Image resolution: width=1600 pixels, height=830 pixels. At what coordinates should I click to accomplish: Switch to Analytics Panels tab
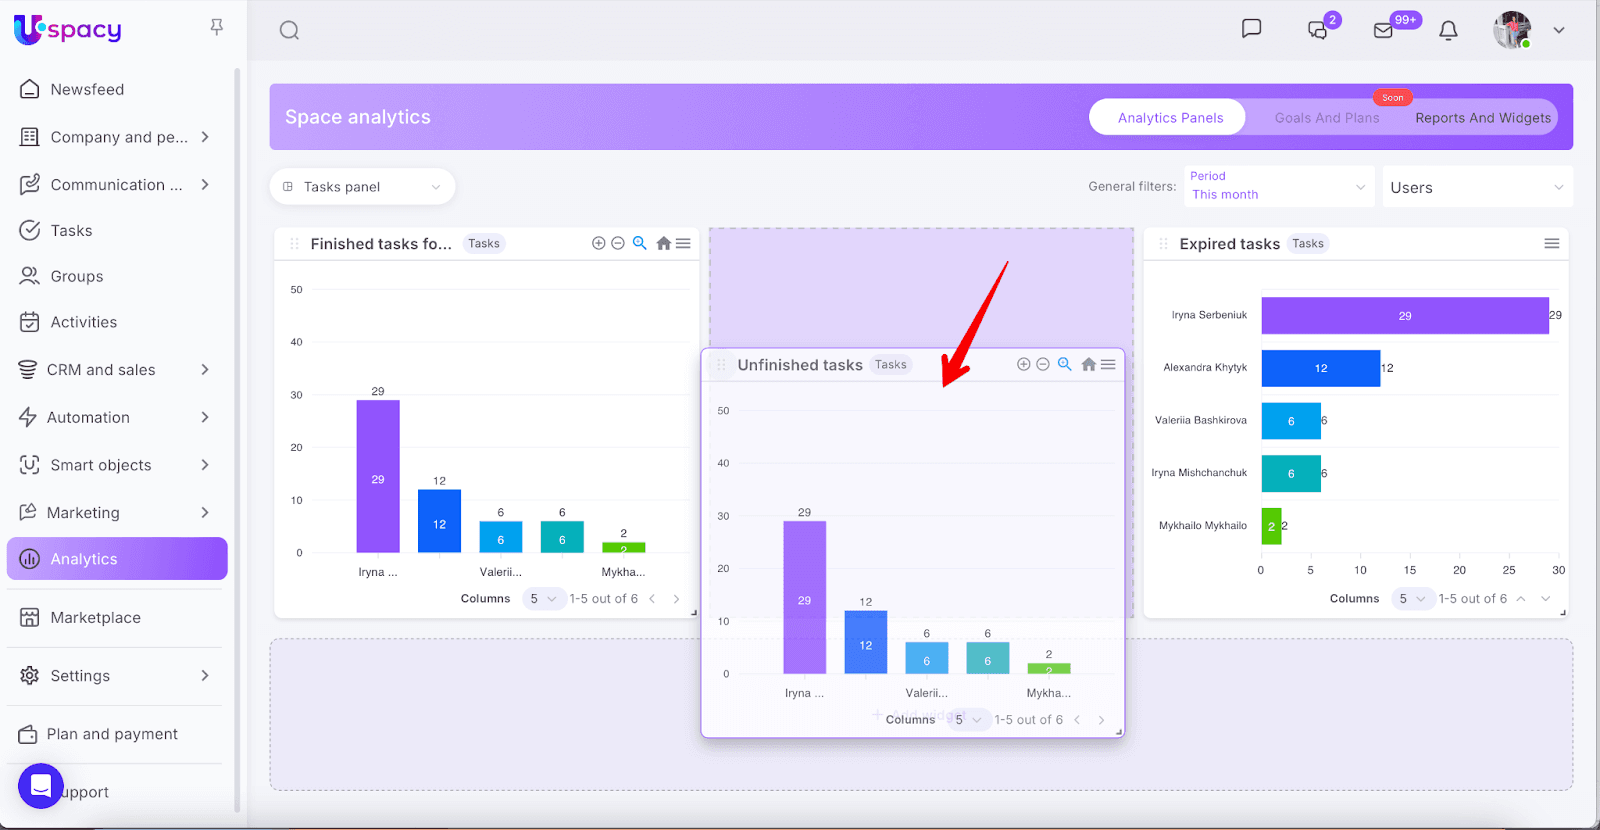(x=1169, y=118)
